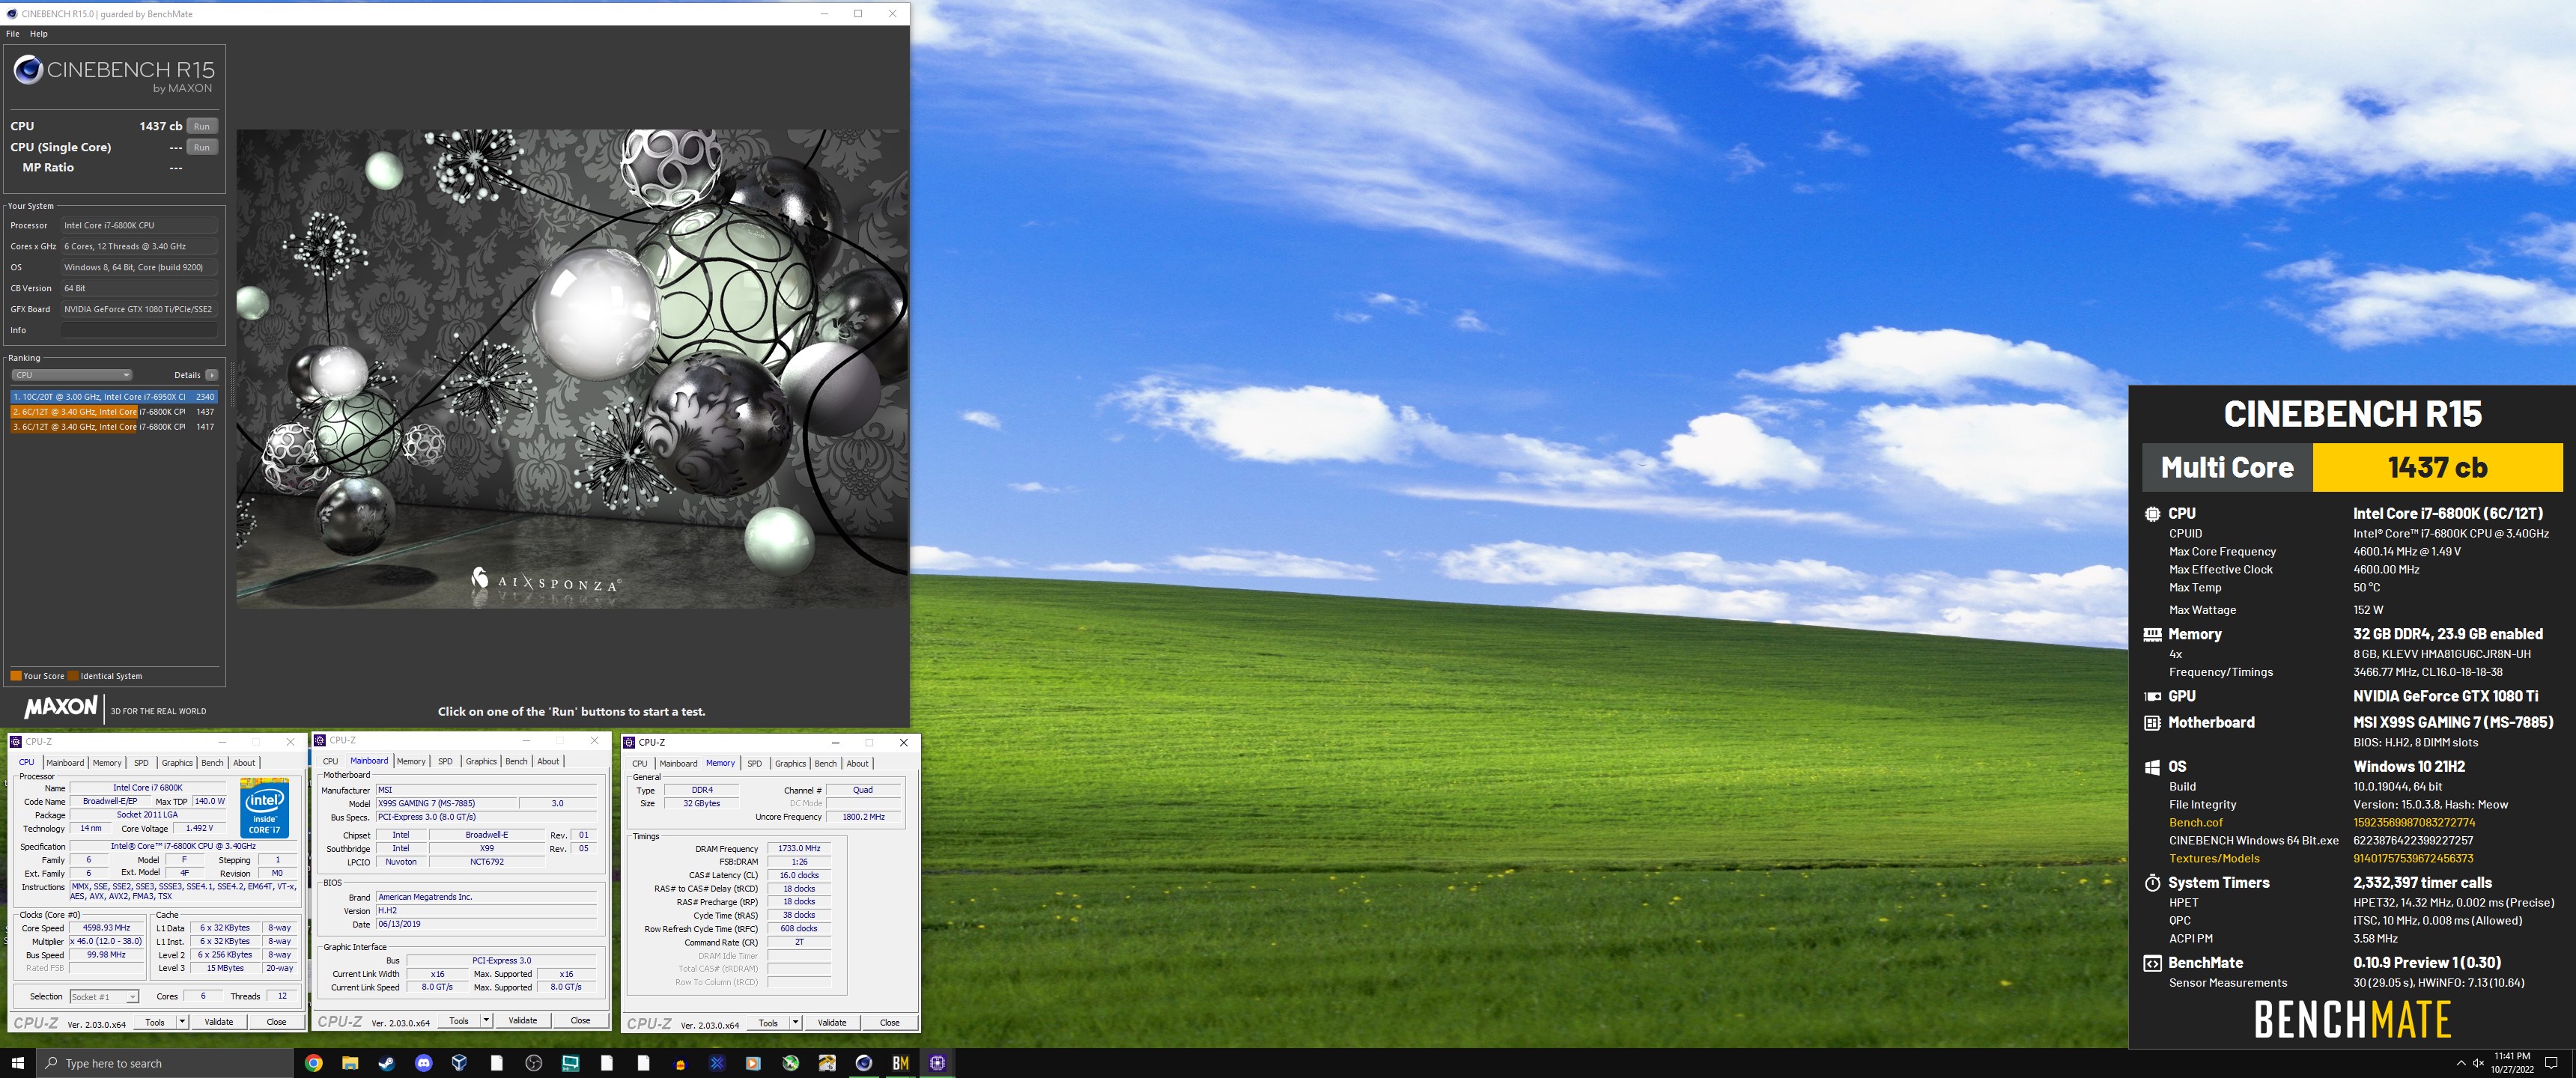
Task: Click DRAM Frequency value 1733.0 MHz
Action: [x=799, y=848]
